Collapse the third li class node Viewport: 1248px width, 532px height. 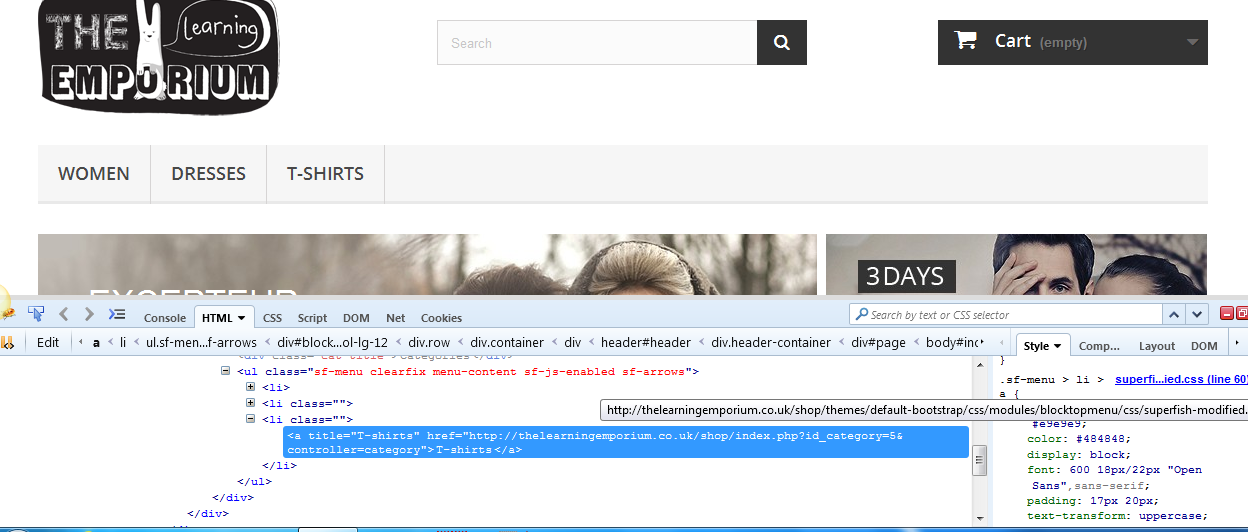click(250, 419)
